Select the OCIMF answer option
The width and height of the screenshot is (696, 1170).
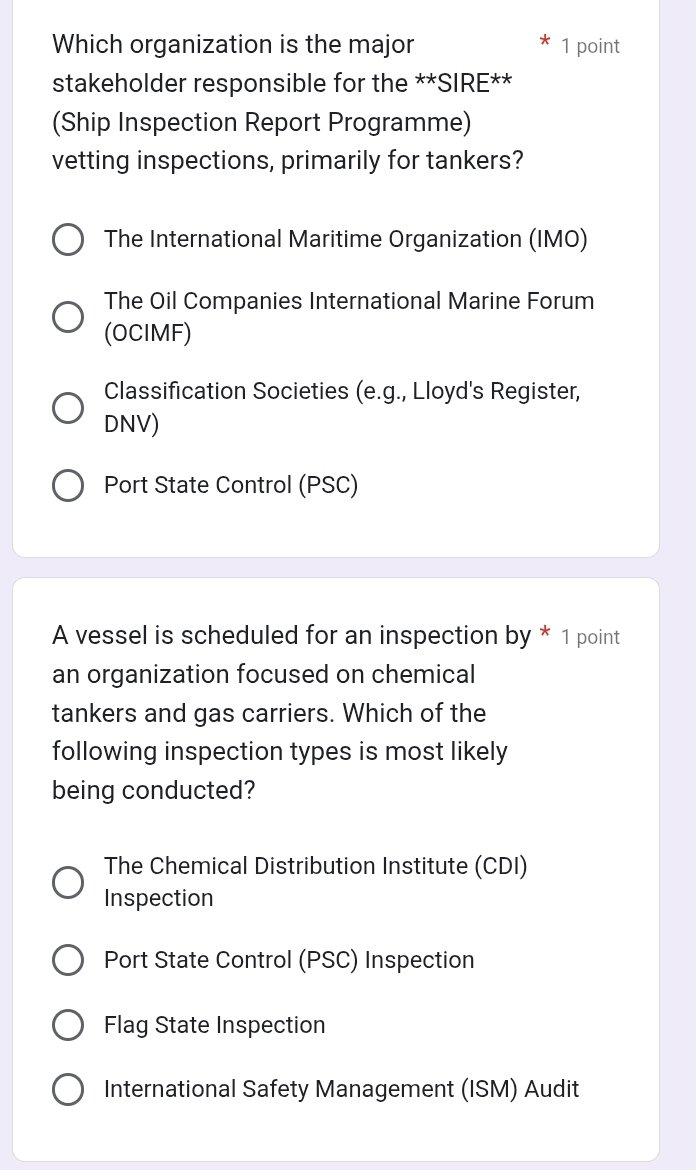(x=68, y=316)
